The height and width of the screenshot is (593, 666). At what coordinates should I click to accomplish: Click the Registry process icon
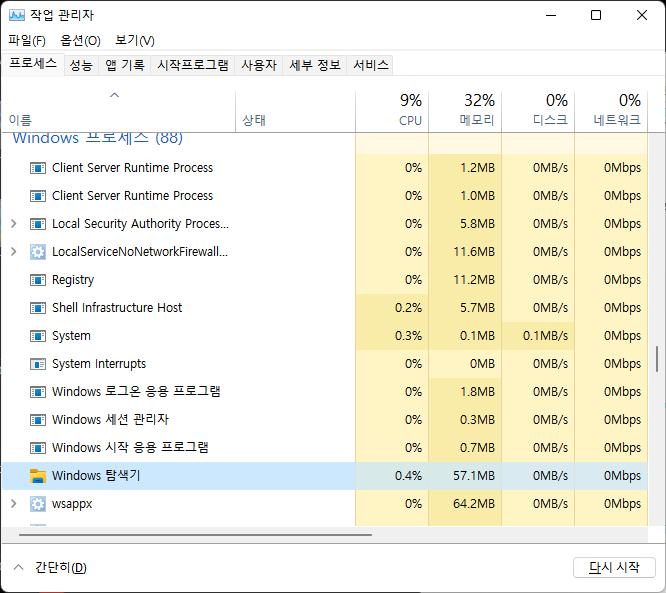[x=38, y=280]
